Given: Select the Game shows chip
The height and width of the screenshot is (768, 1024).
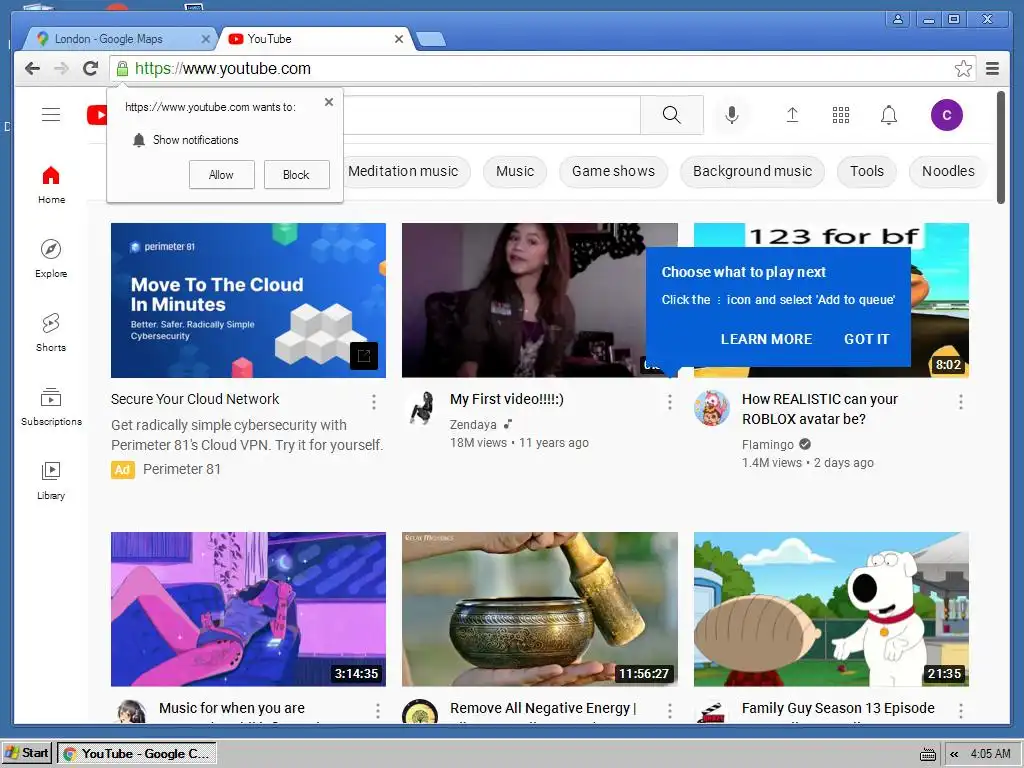Looking at the screenshot, I should click(x=613, y=171).
